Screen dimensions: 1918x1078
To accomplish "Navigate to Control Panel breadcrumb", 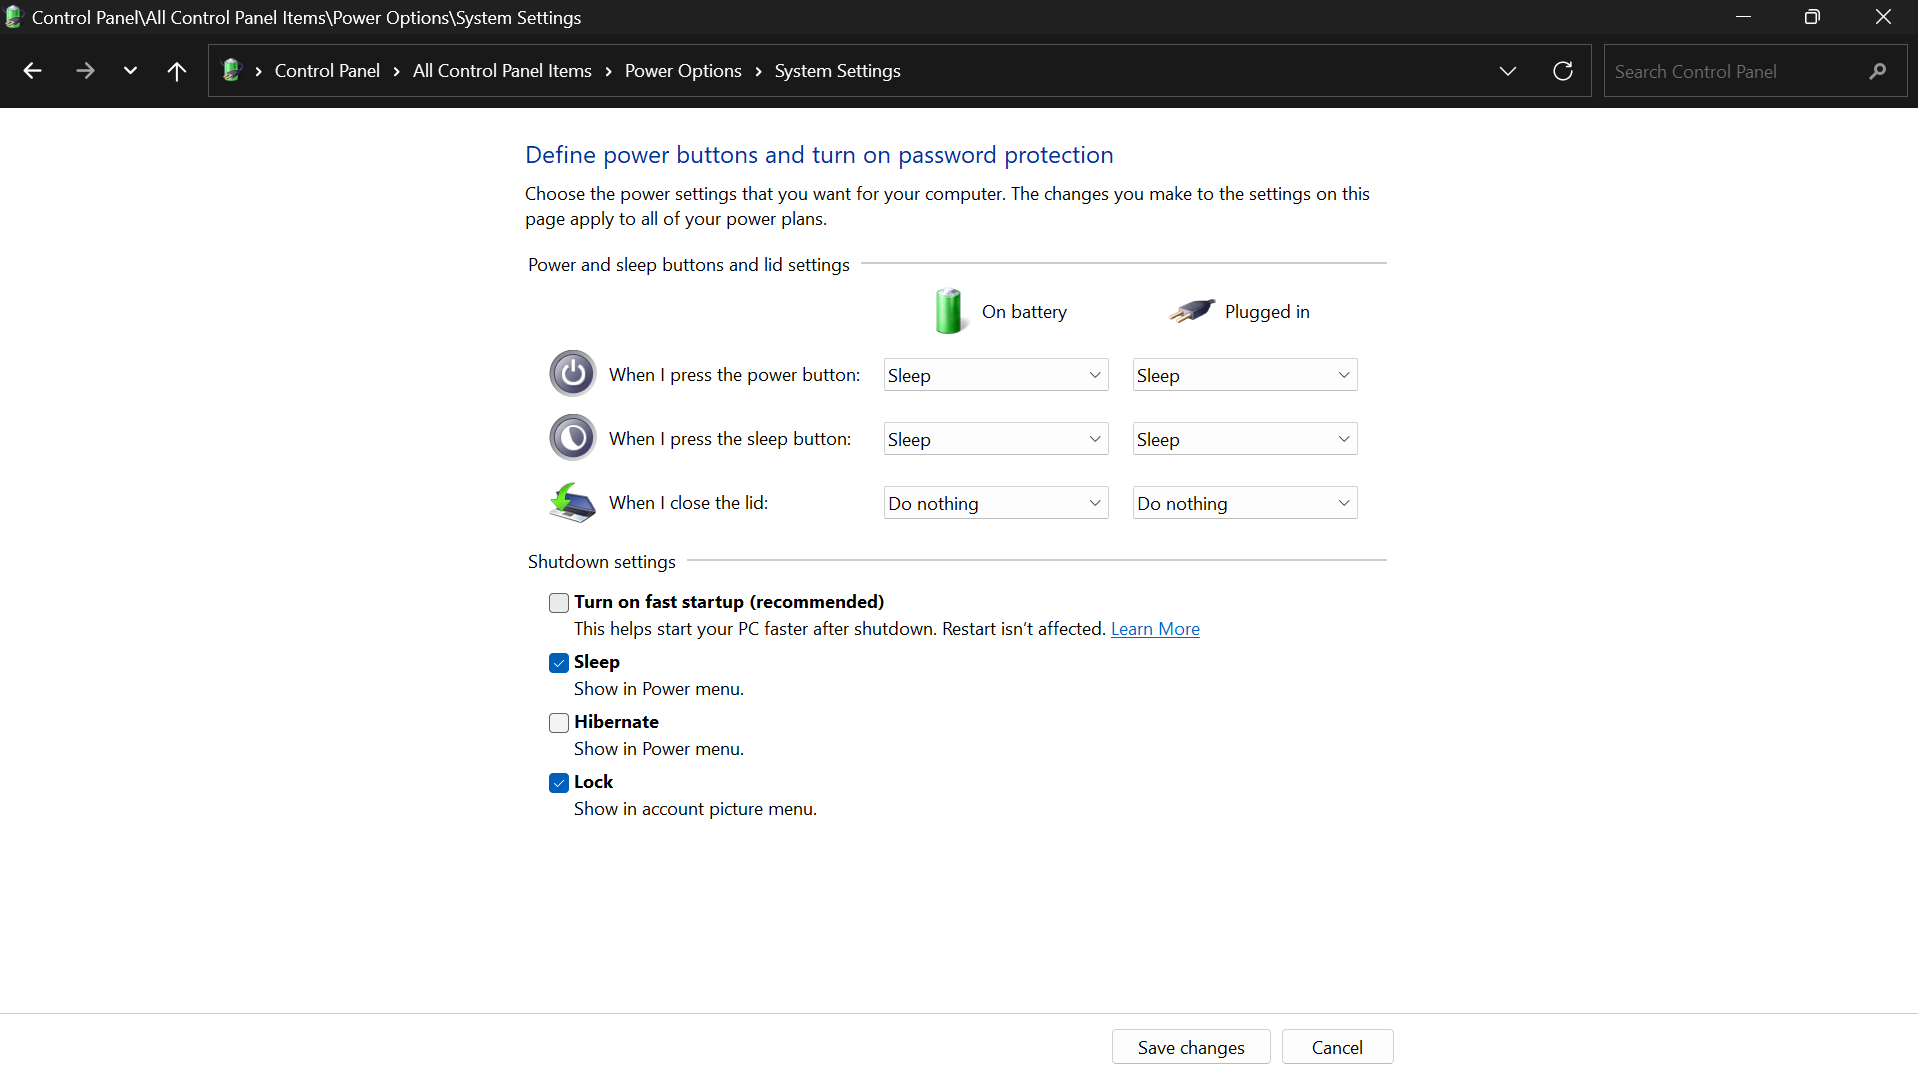I will [327, 71].
